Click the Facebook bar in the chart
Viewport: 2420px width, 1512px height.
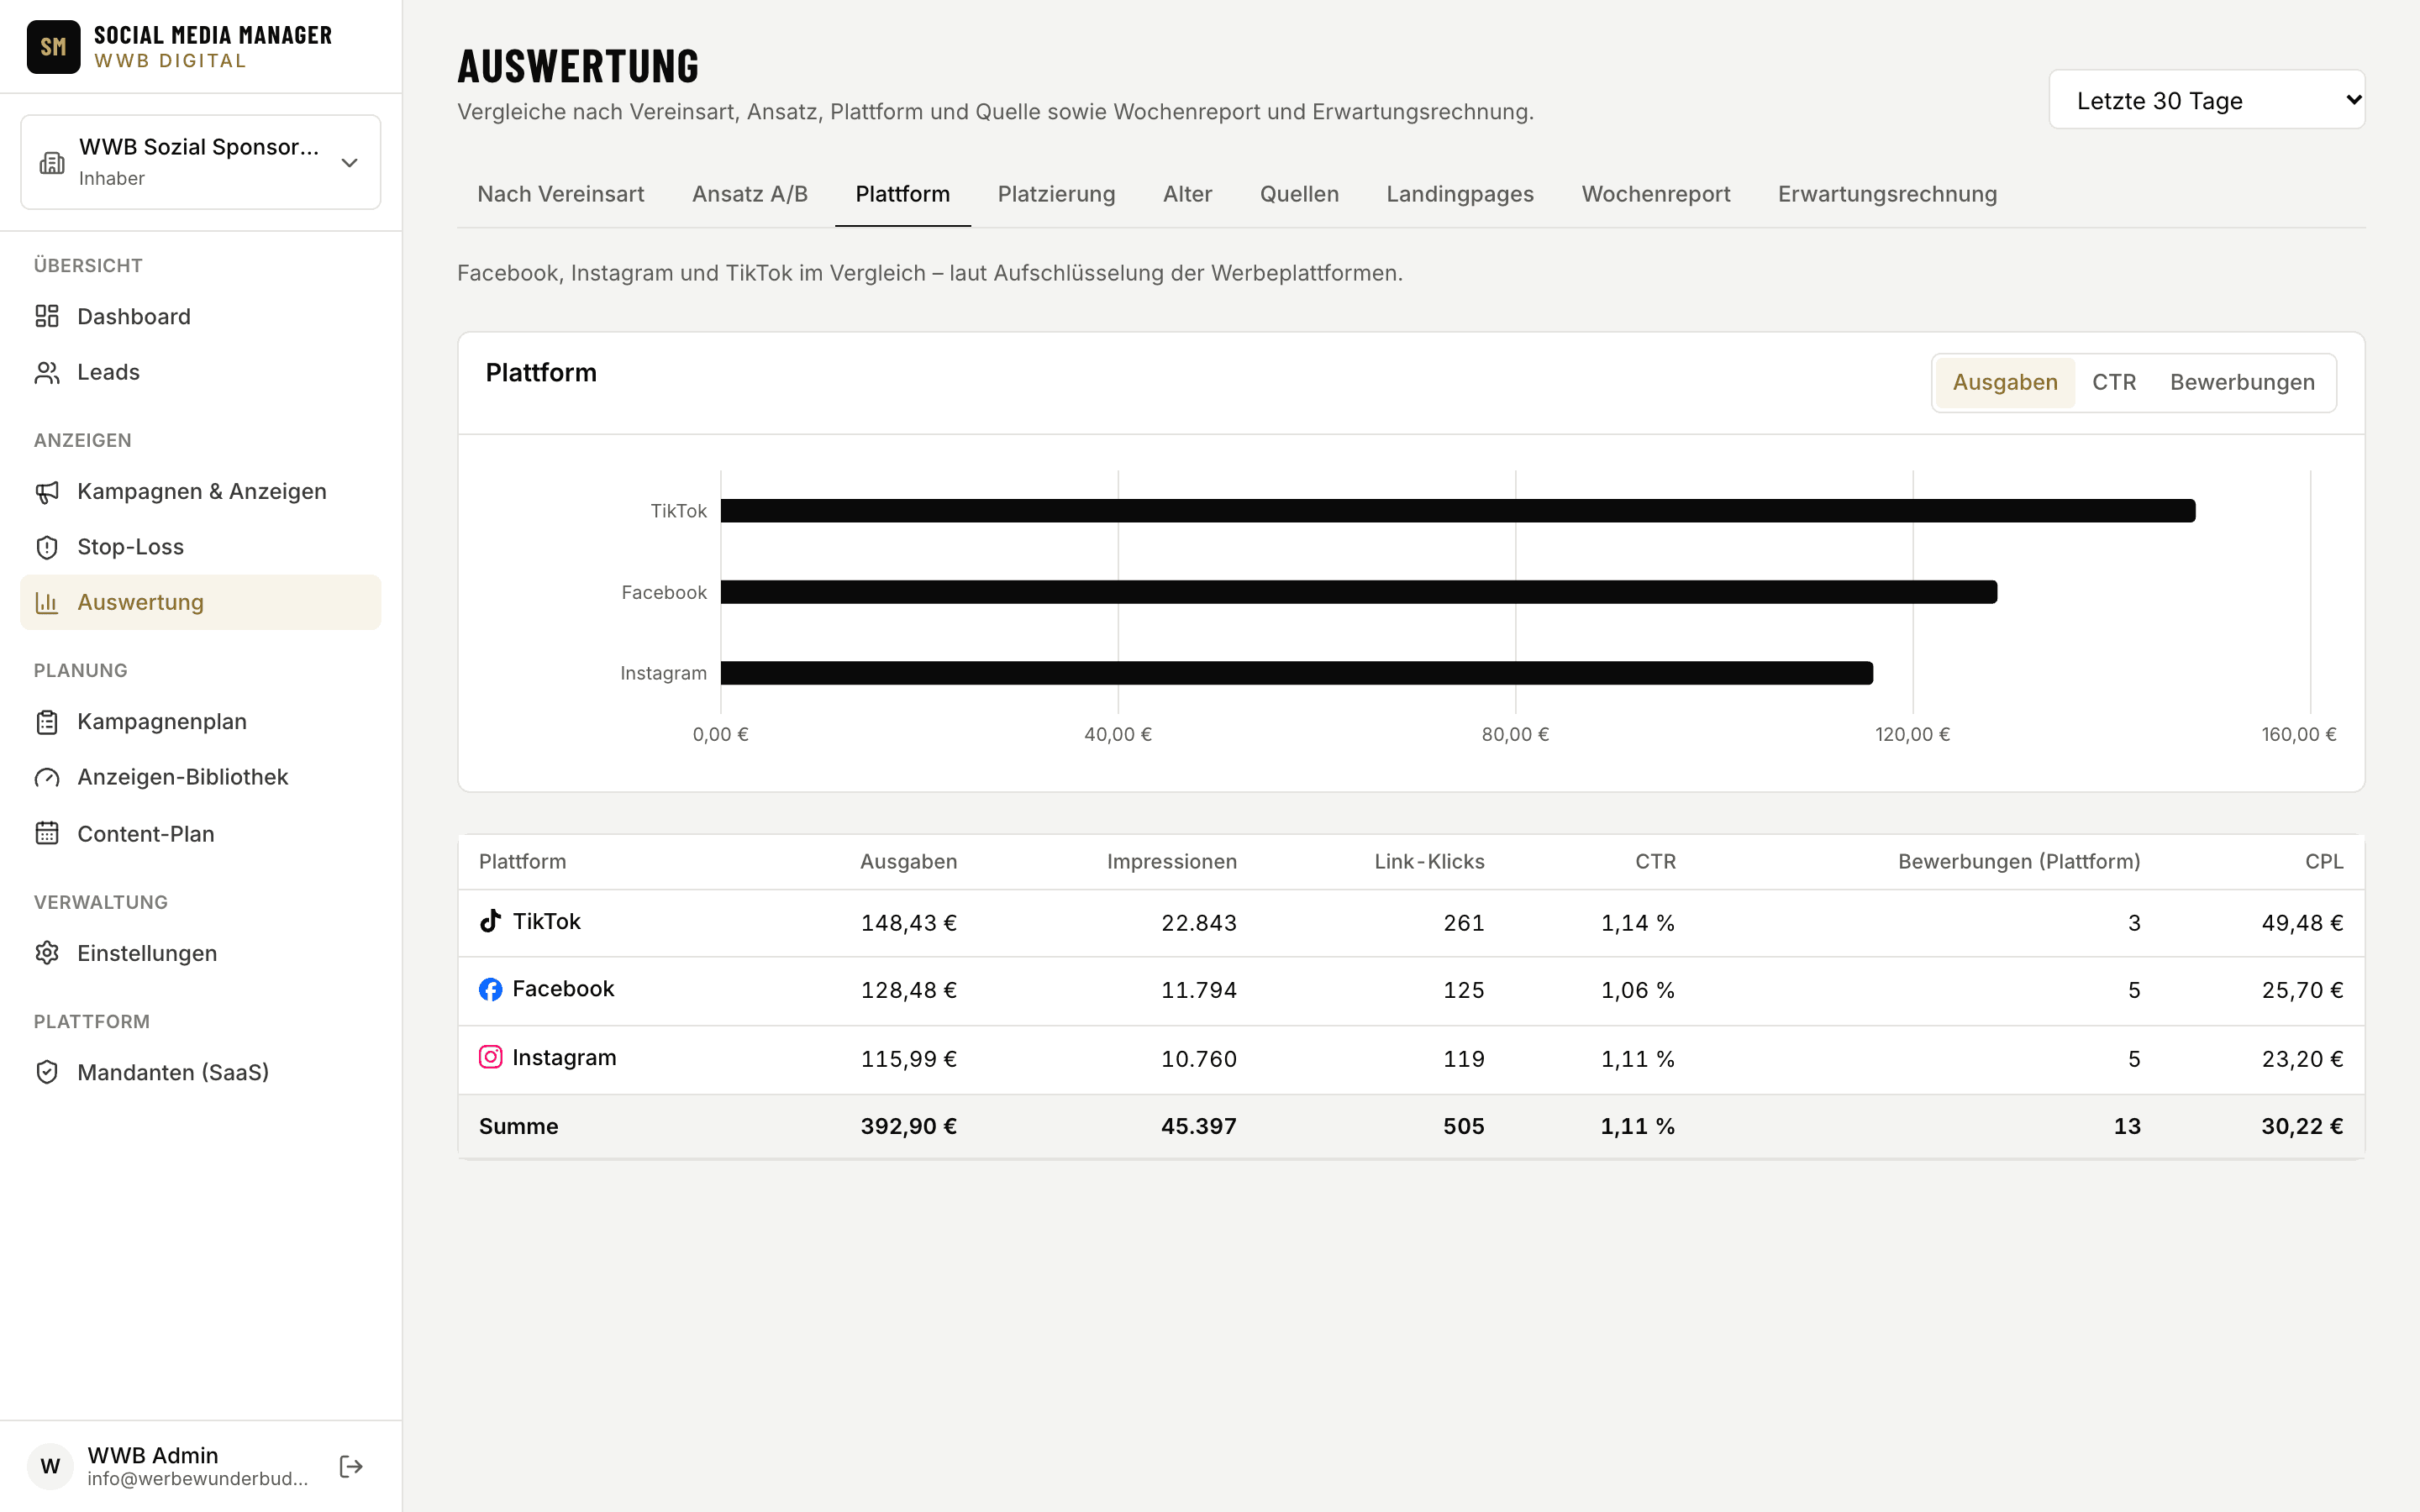[x=1358, y=592]
